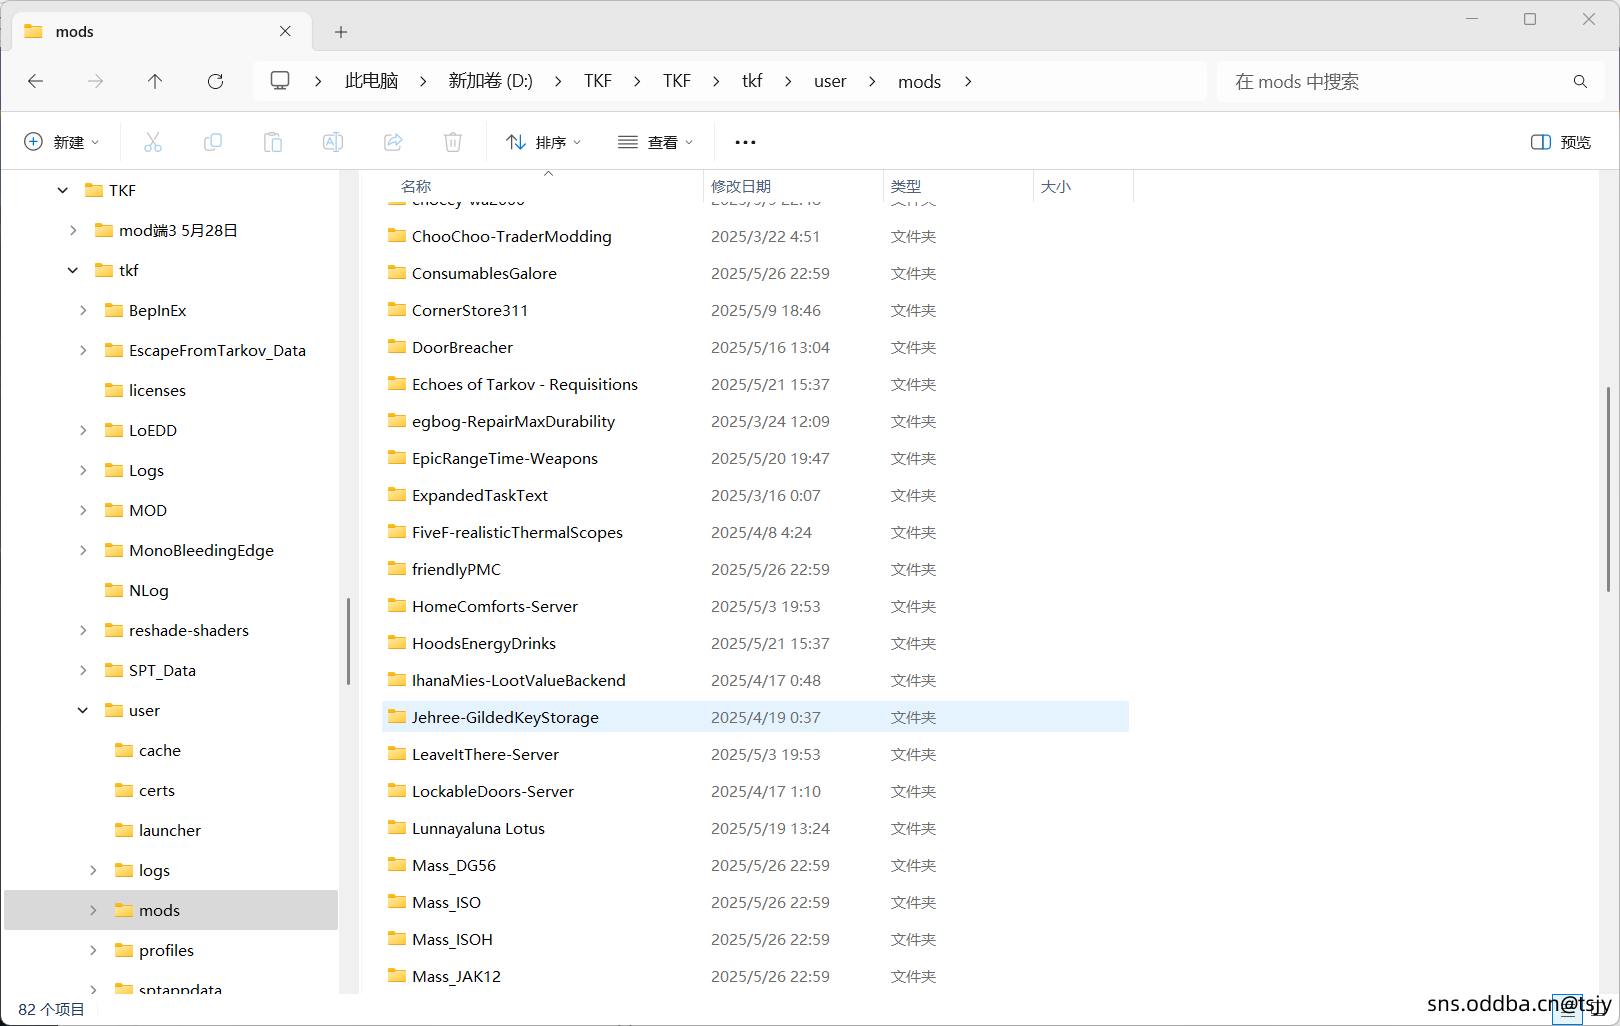Click the Delete trash icon
Screen dimensions: 1620x1026
(453, 142)
